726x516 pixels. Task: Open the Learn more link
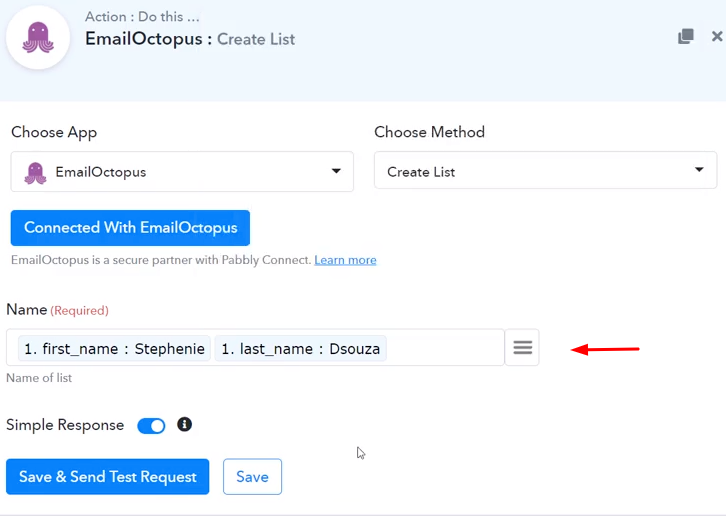click(345, 260)
